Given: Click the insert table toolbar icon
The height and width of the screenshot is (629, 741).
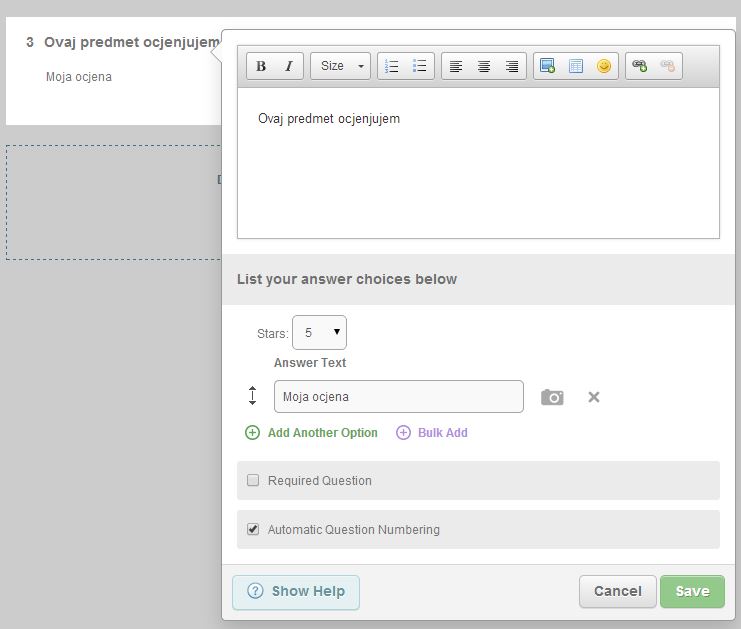Looking at the screenshot, I should [x=575, y=66].
